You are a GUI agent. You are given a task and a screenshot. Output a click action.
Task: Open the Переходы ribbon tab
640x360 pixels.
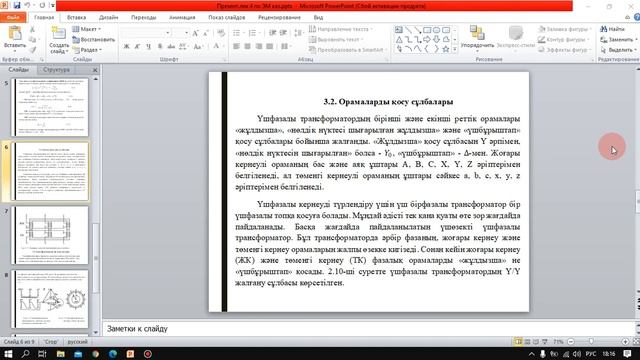pyautogui.click(x=144, y=18)
